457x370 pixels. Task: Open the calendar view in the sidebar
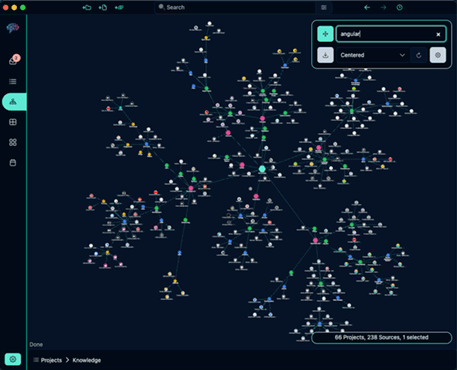coord(13,163)
